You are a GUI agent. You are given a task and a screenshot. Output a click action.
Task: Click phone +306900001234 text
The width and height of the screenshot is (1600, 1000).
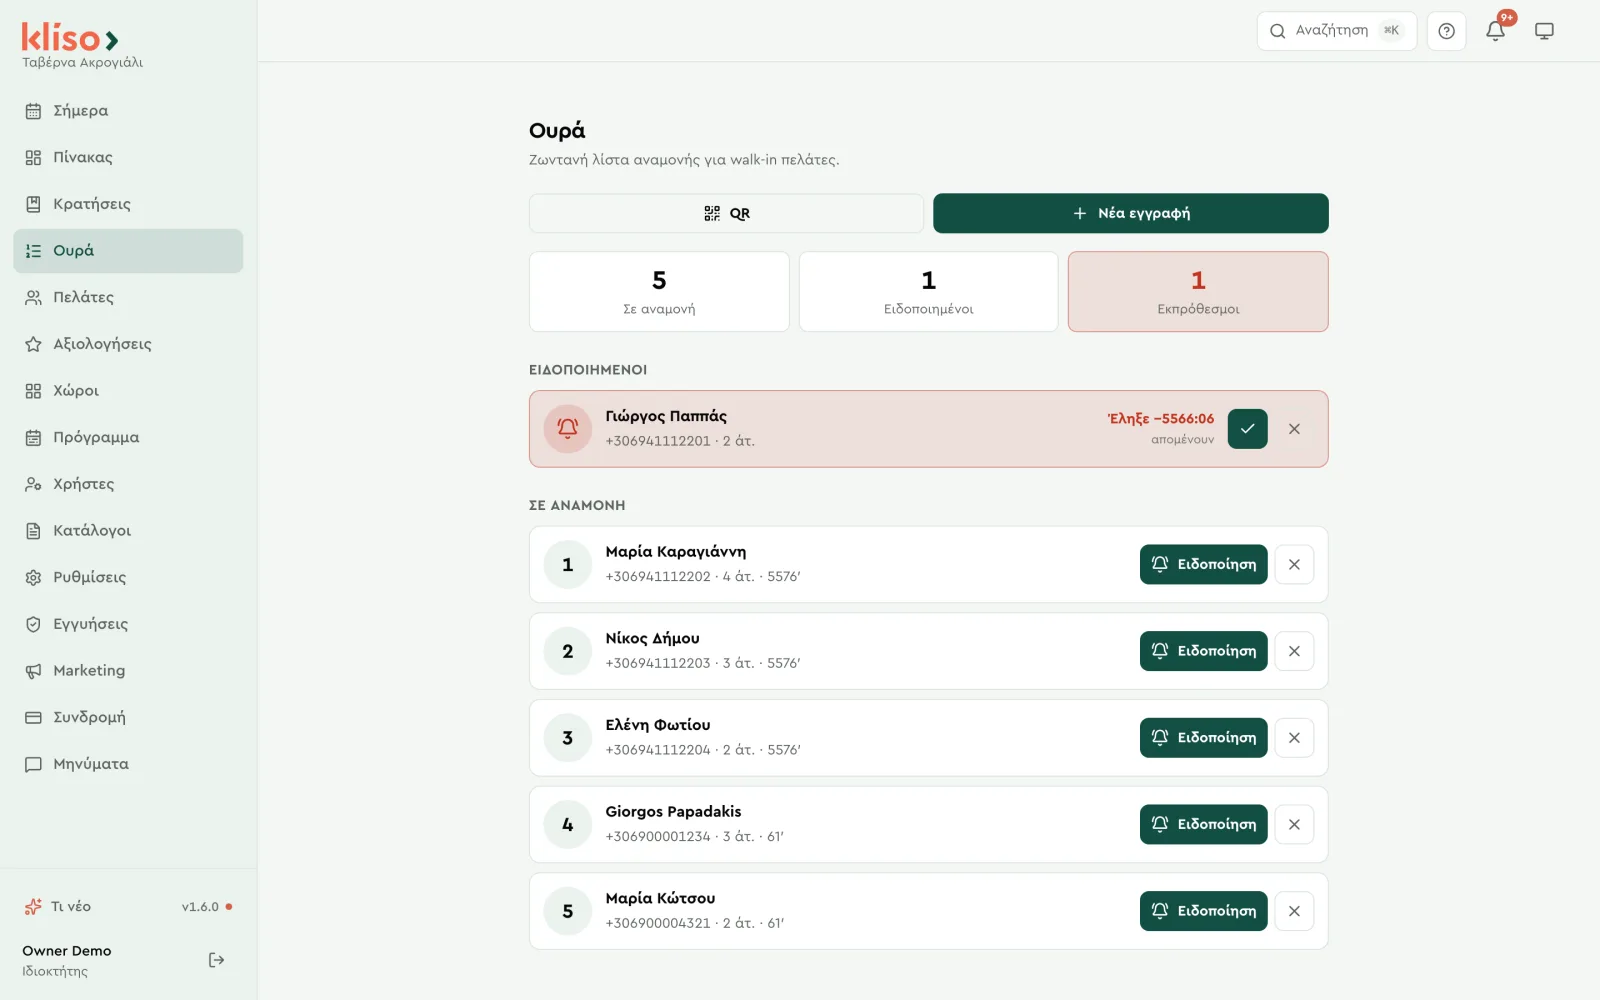click(x=657, y=837)
